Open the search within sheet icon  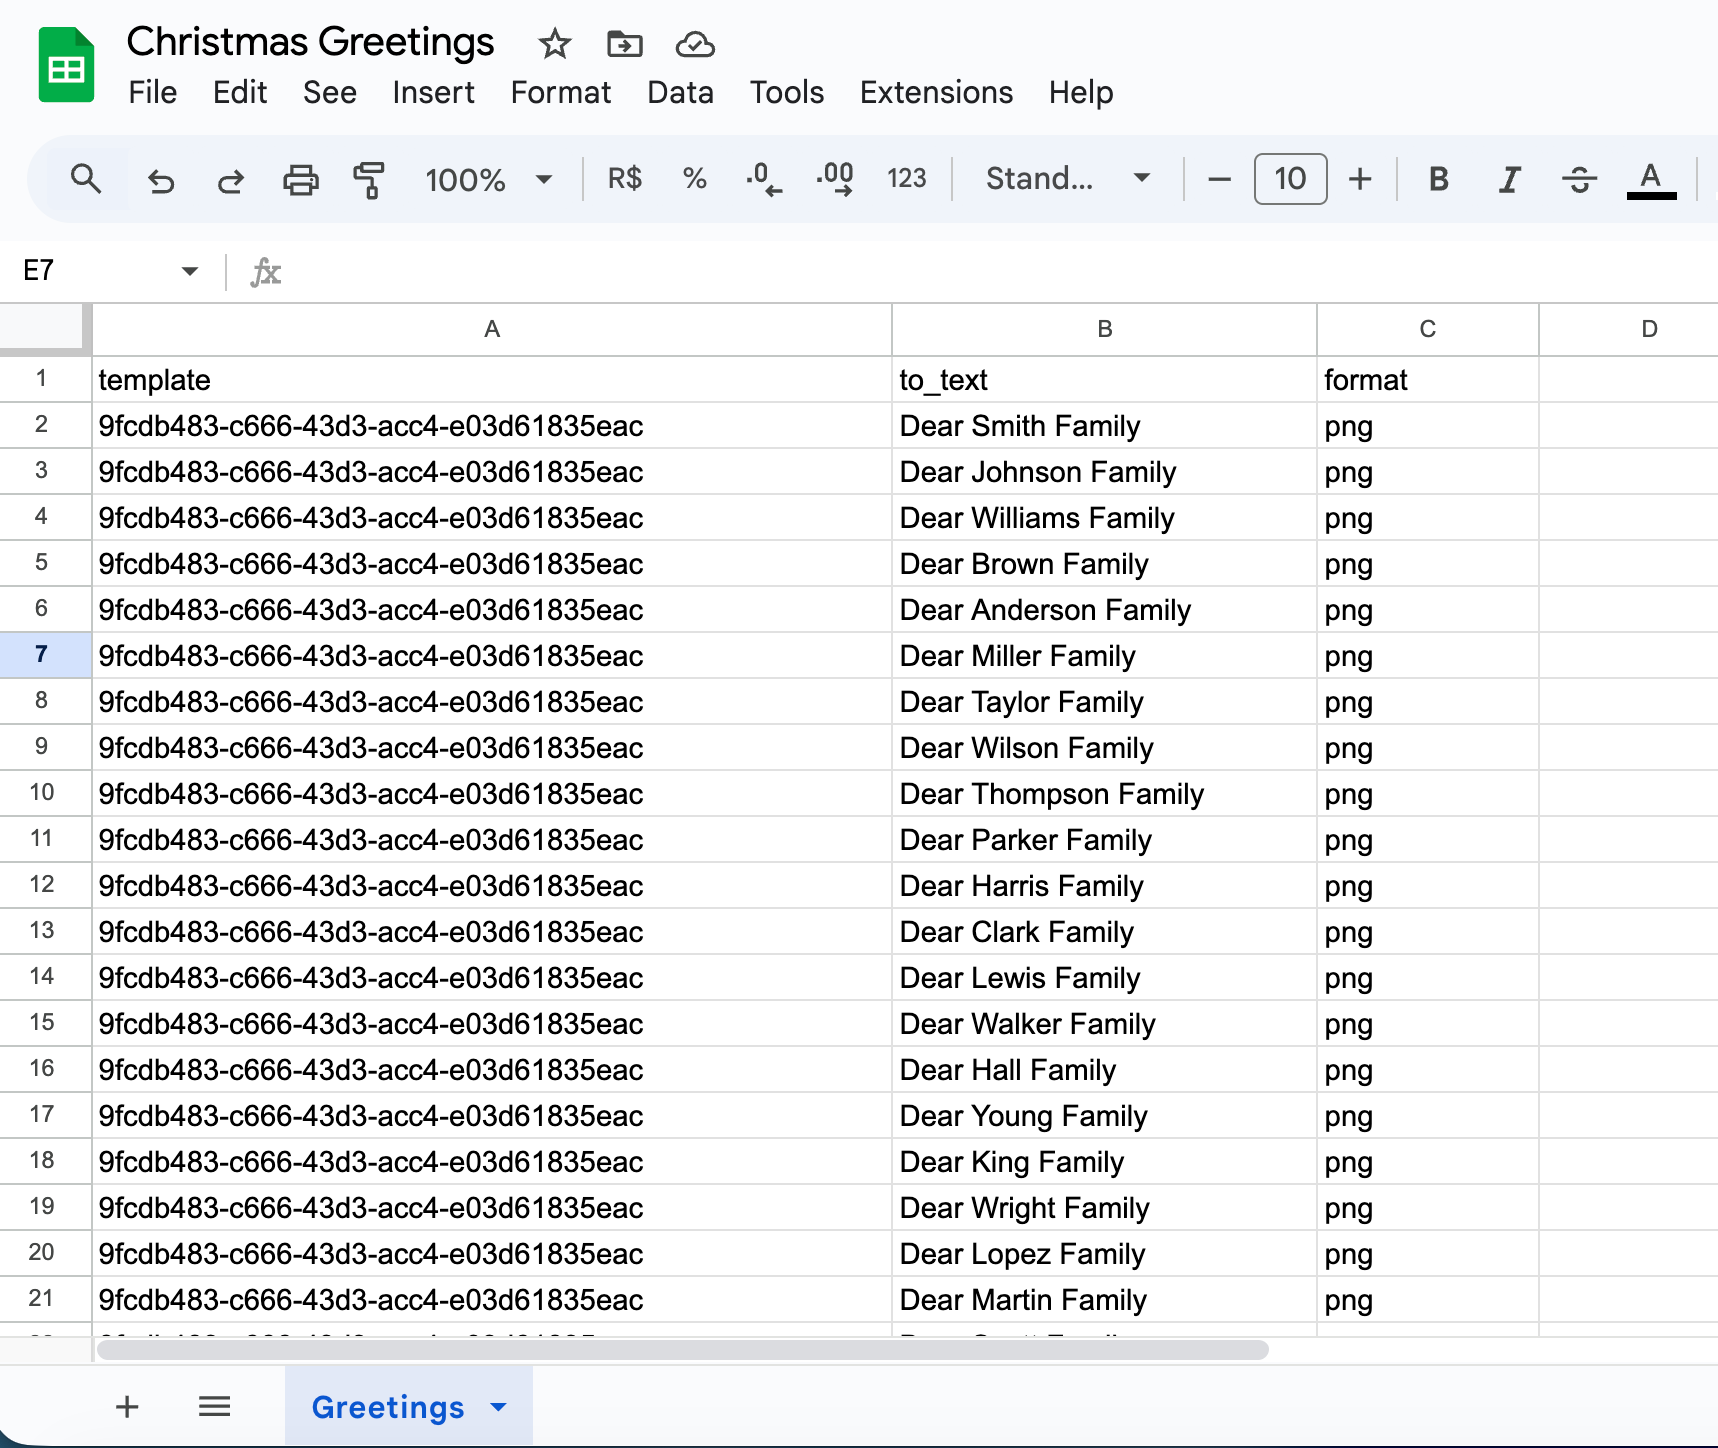pos(86,180)
